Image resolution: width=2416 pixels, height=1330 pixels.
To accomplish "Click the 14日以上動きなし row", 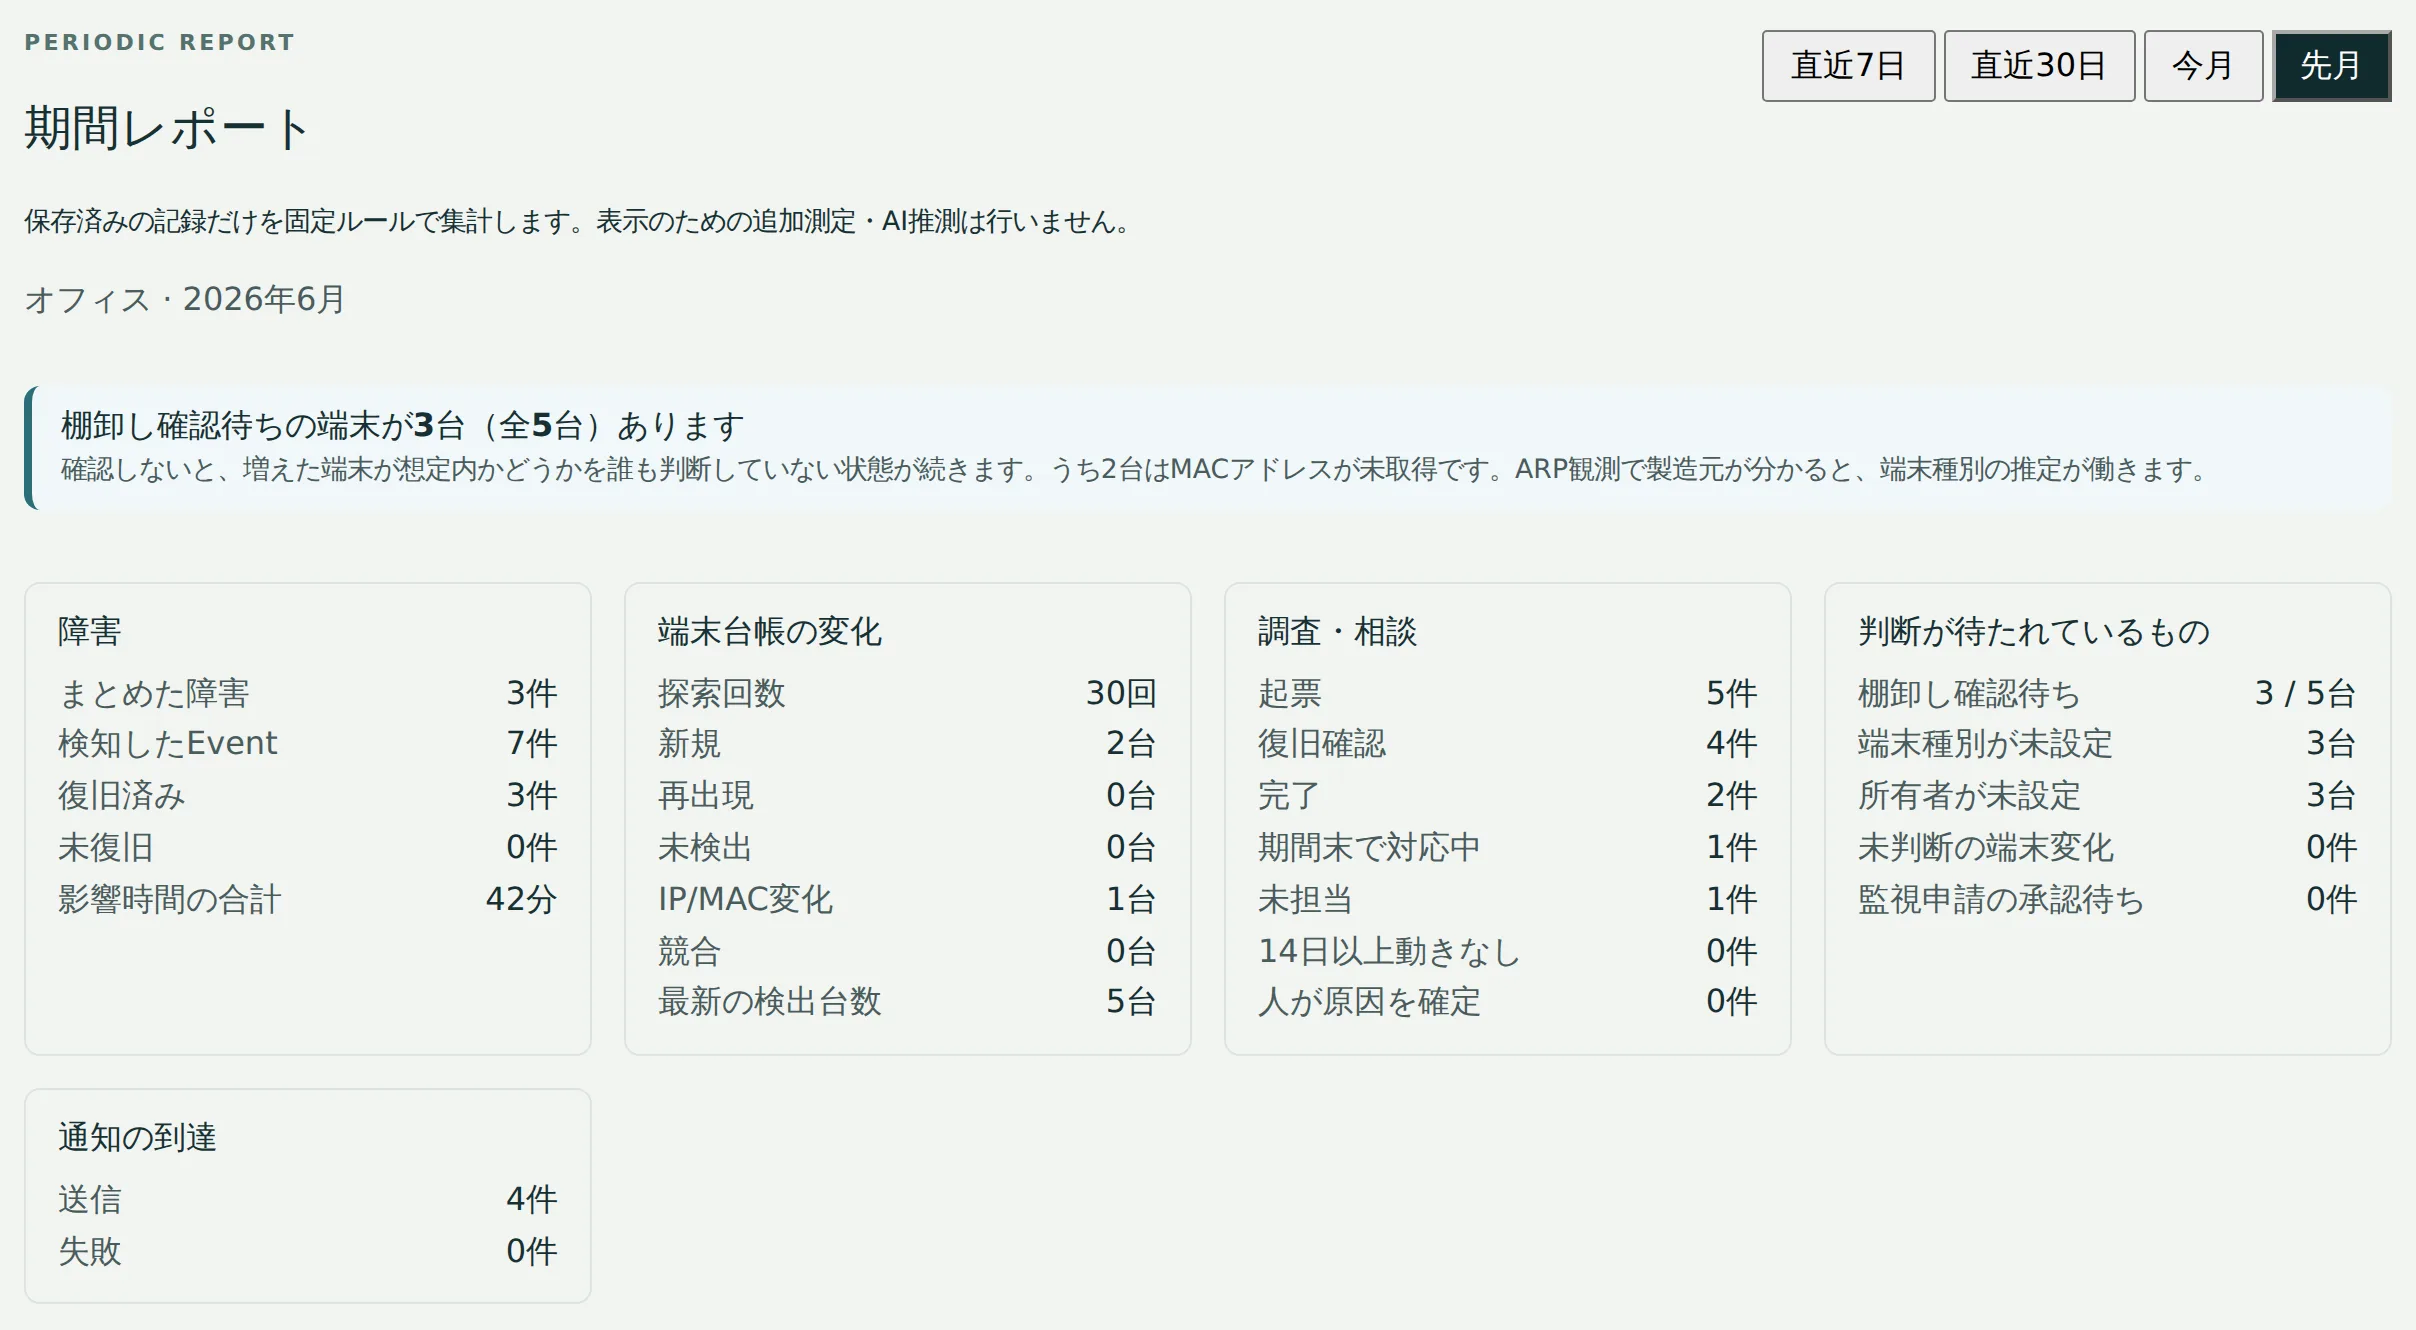I will pos(1508,951).
